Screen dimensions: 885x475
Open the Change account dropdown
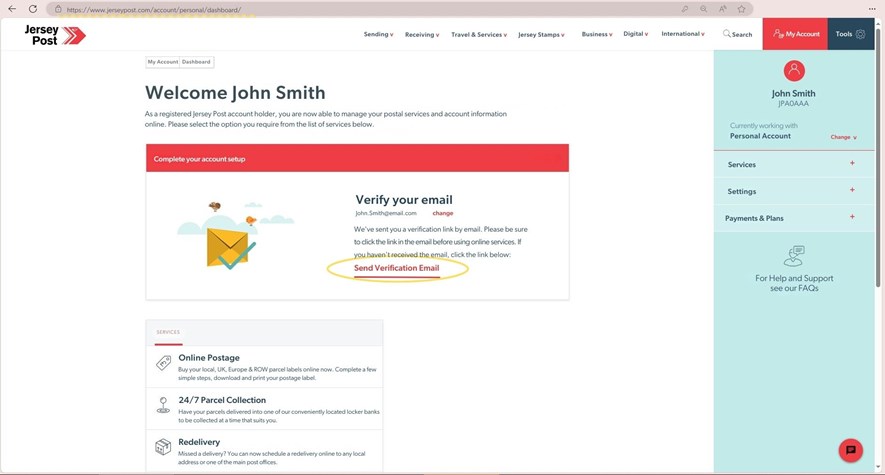coord(843,137)
